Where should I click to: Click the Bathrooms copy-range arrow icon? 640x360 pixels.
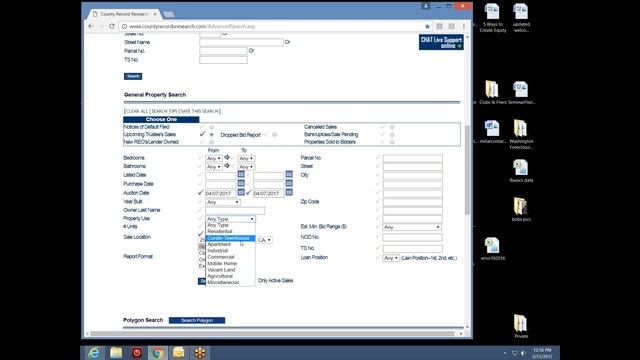click(227, 166)
